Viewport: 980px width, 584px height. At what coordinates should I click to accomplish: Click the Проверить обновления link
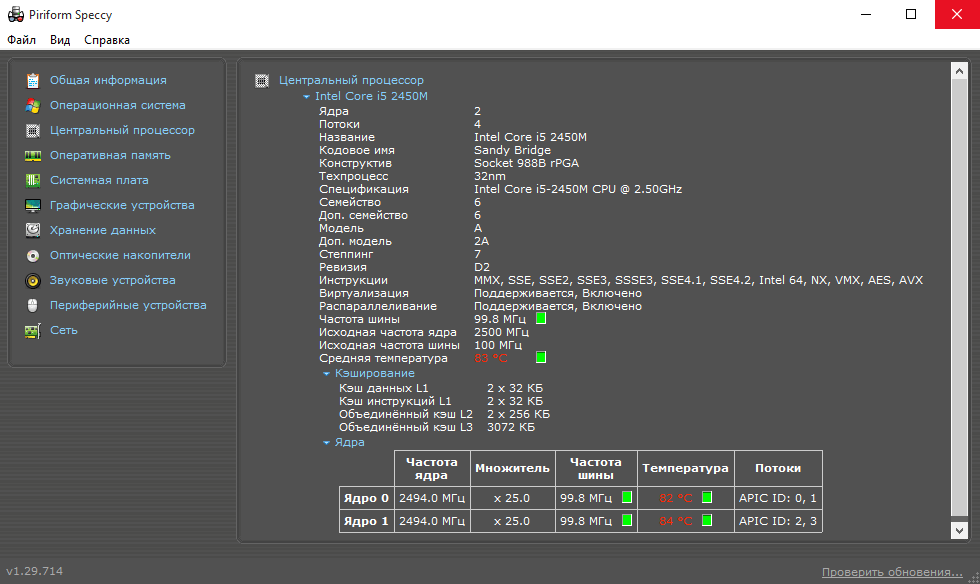pyautogui.click(x=892, y=572)
